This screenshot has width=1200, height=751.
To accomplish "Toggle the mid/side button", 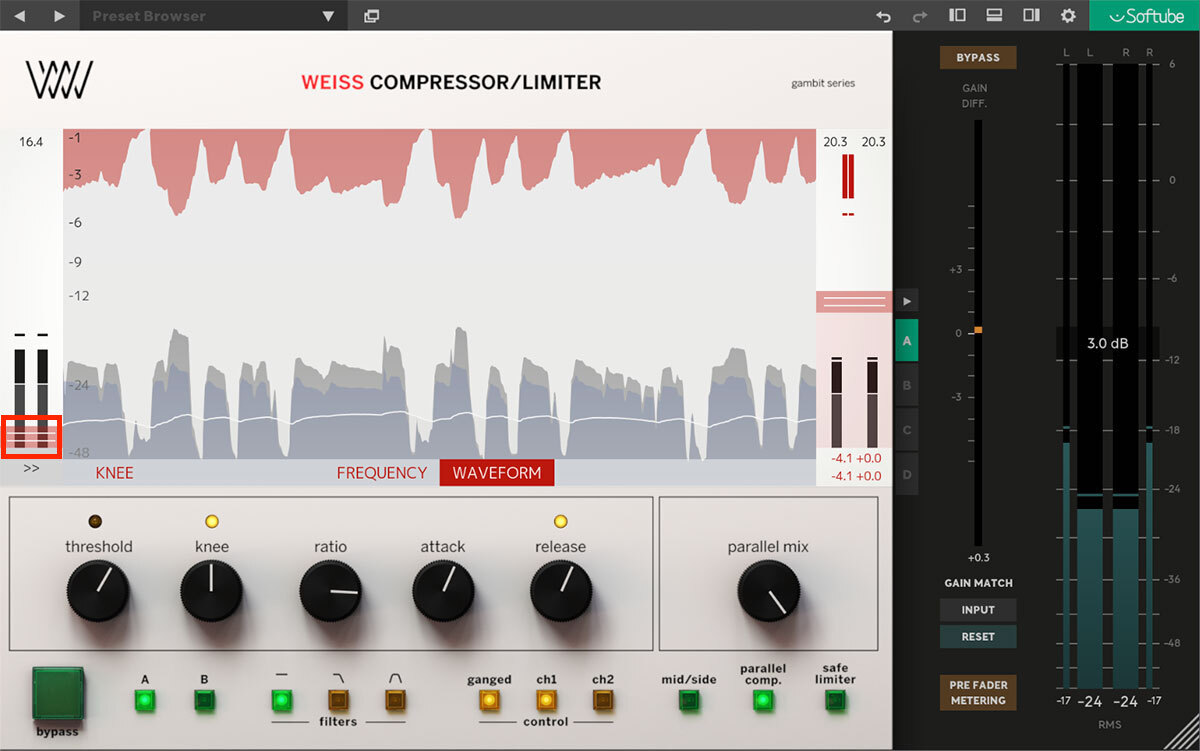I will pyautogui.click(x=688, y=700).
